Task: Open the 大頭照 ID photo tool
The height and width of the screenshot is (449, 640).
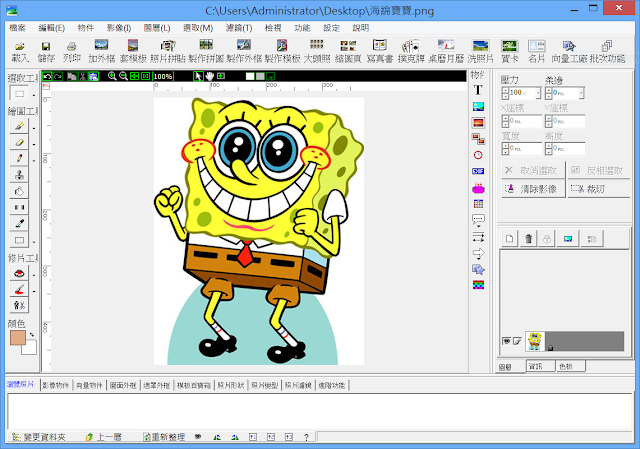Action: click(317, 52)
